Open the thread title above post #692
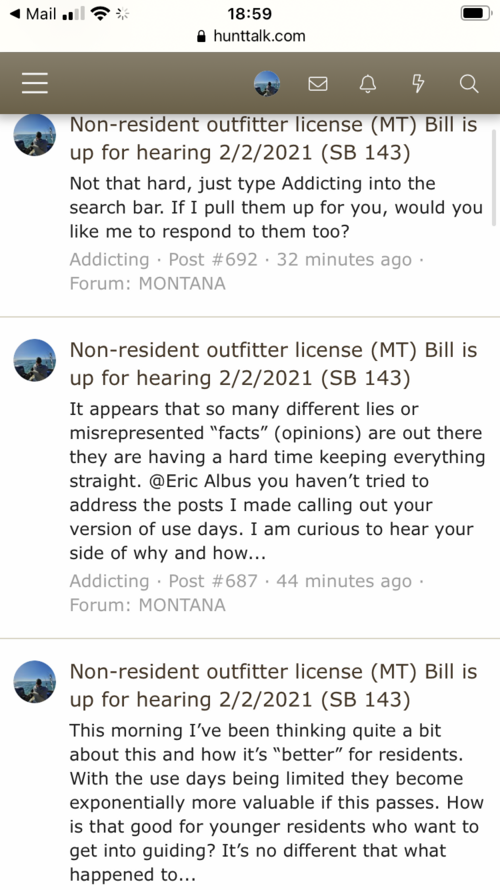Viewport: 500px width, 890px height. tap(274, 138)
